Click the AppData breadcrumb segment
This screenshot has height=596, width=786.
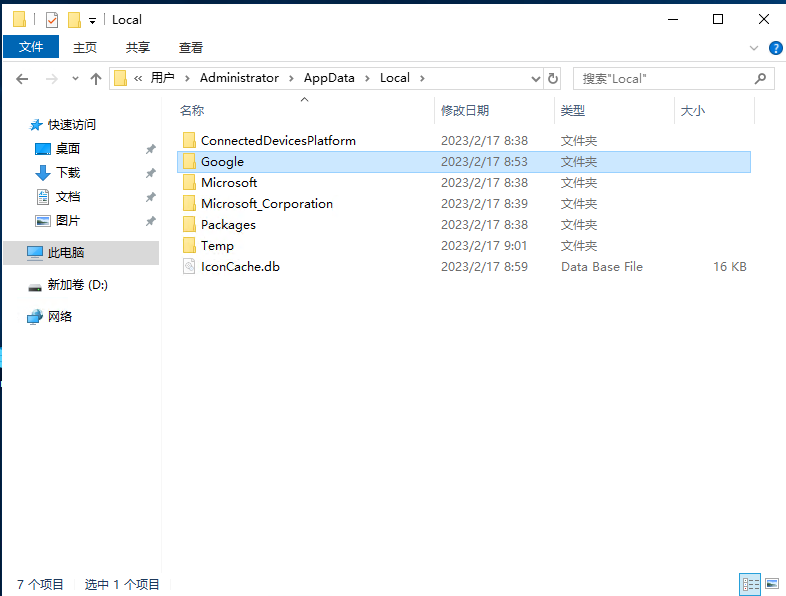(x=329, y=78)
